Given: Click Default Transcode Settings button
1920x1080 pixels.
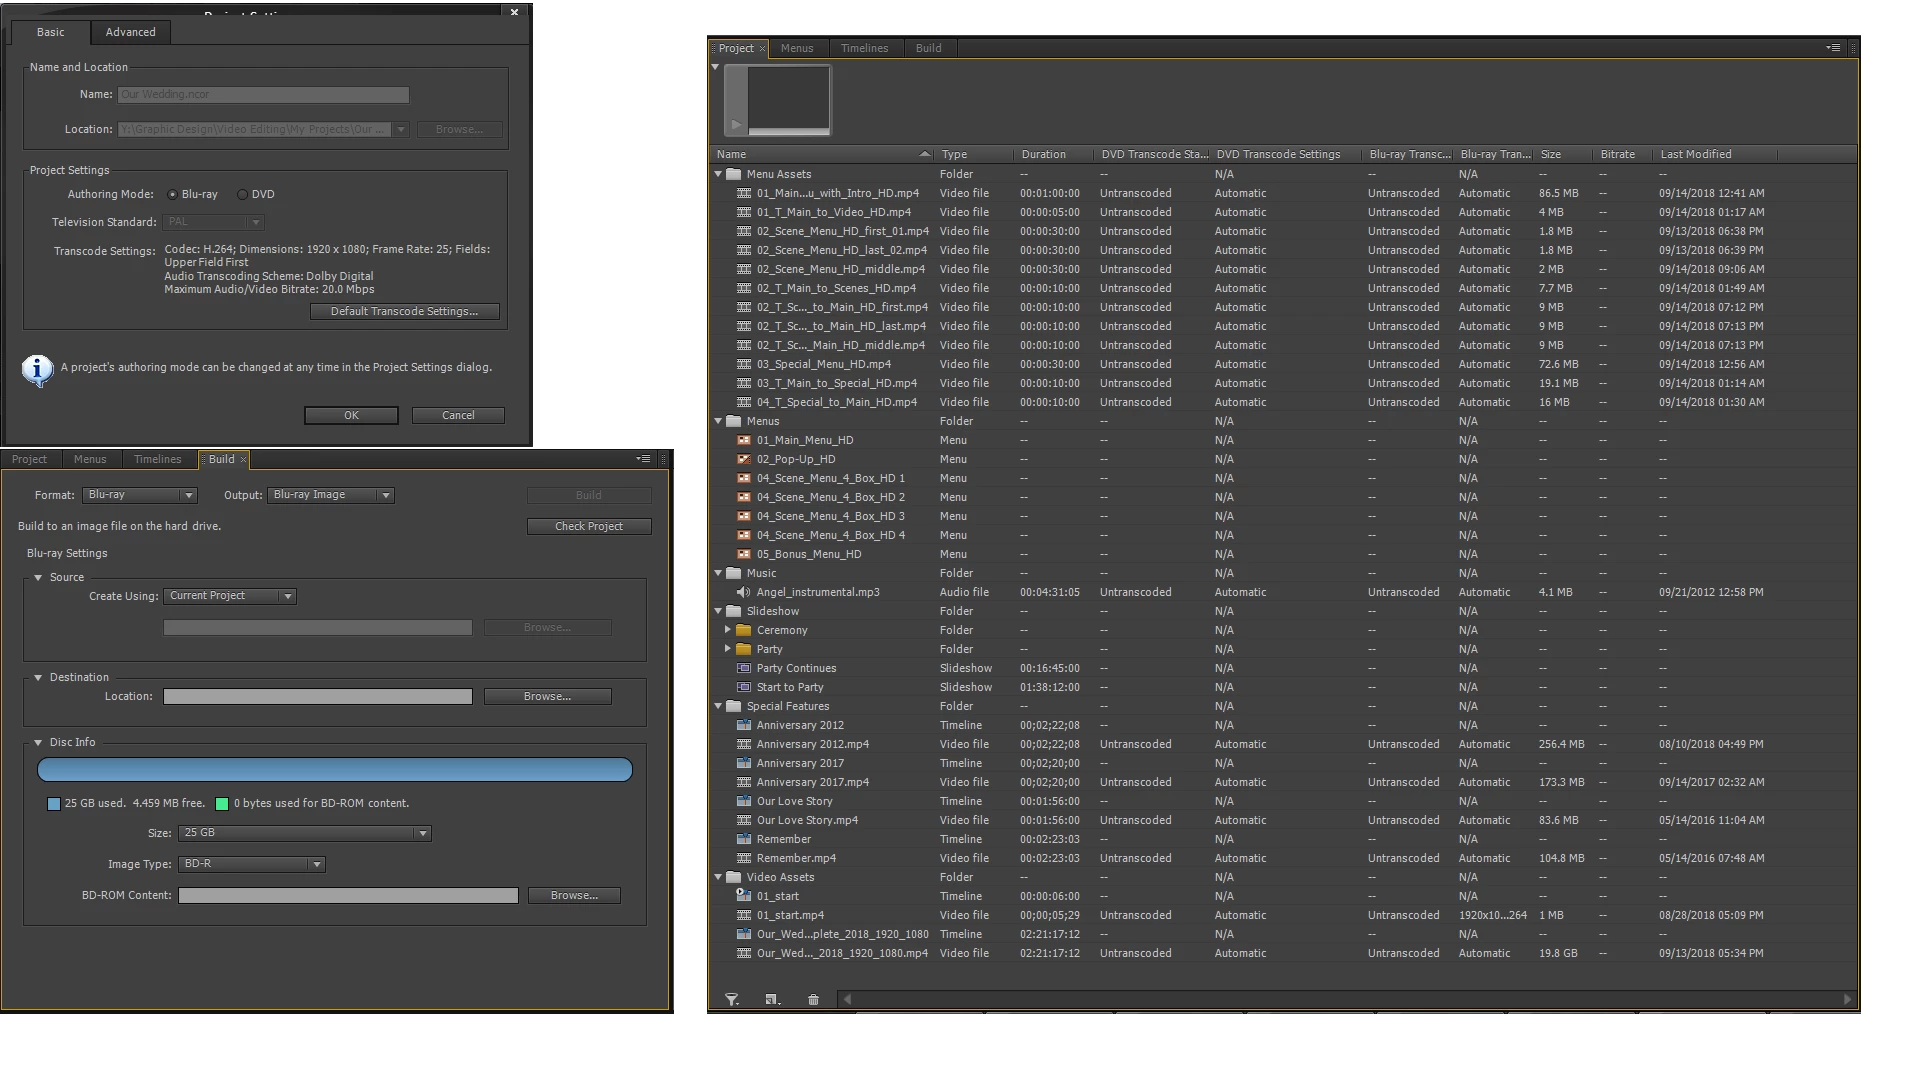Looking at the screenshot, I should coord(404,312).
